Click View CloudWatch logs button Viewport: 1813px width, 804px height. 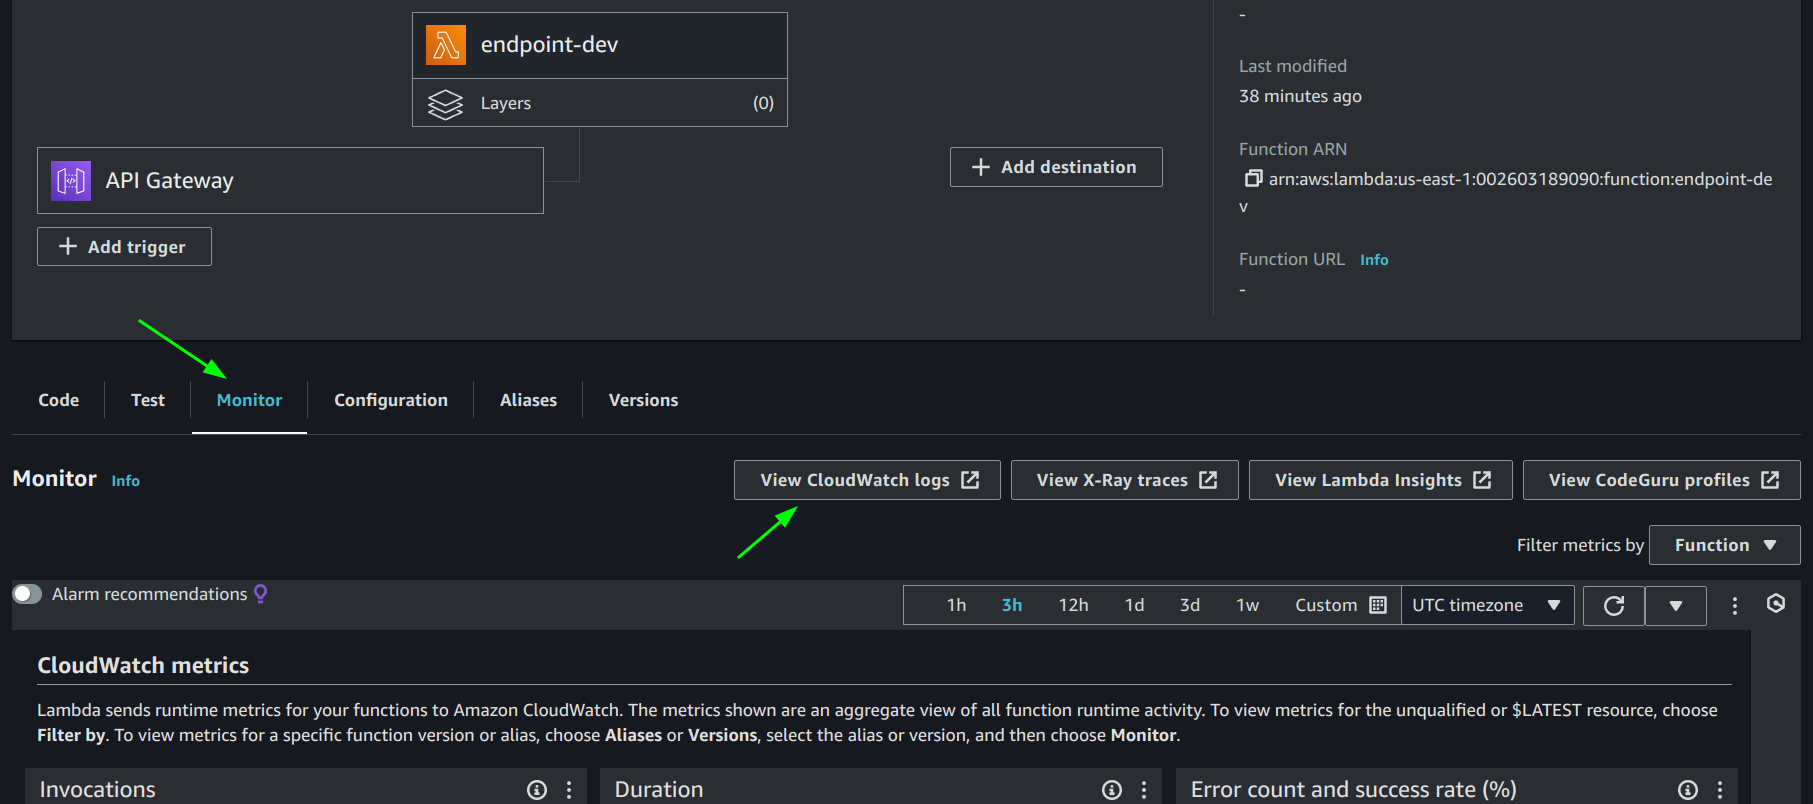(867, 480)
